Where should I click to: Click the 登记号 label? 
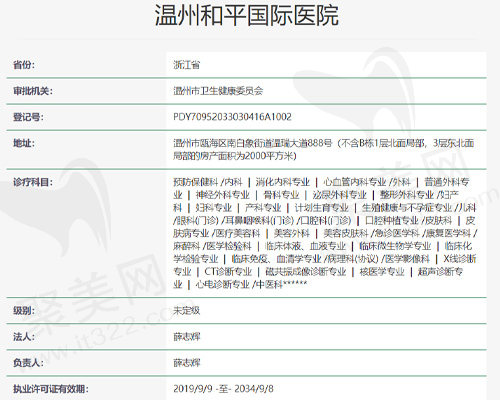[28, 117]
